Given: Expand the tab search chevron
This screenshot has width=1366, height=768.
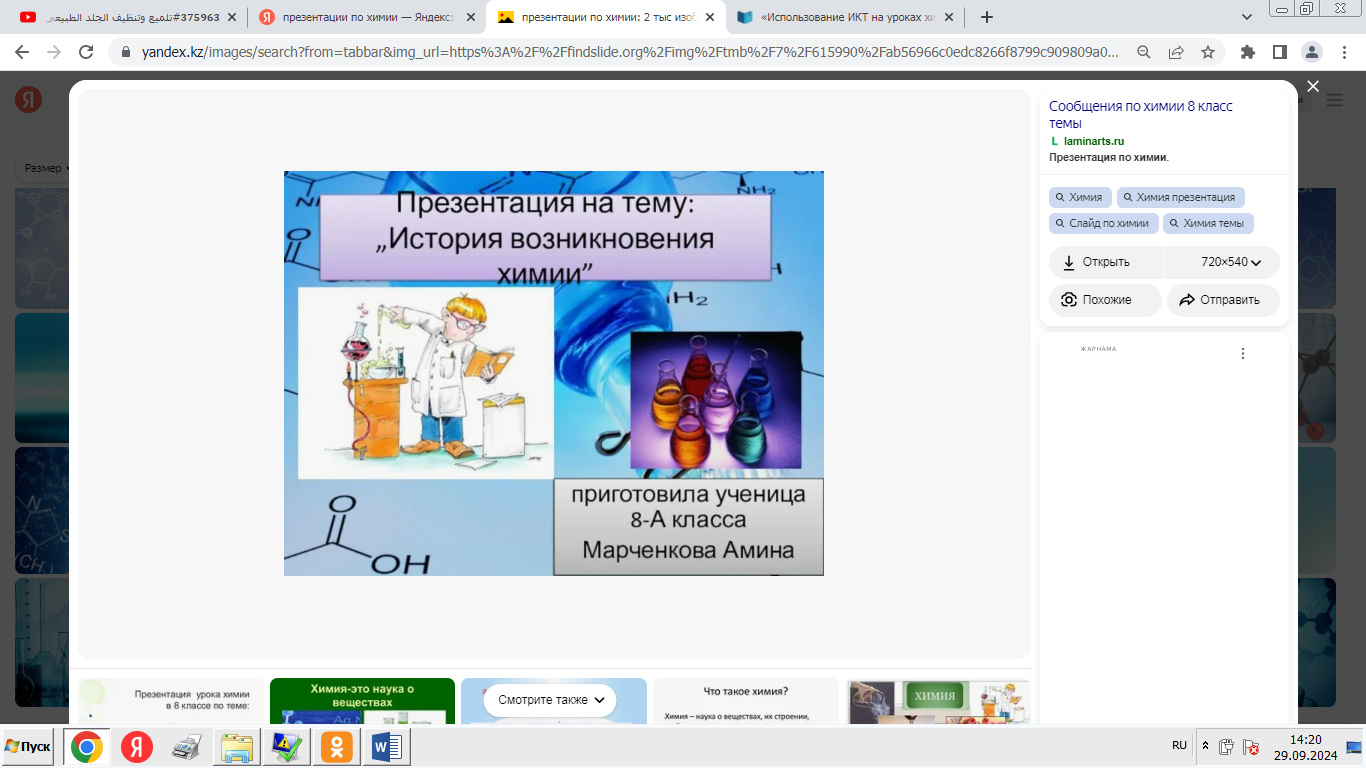Looking at the screenshot, I should 1247,17.
